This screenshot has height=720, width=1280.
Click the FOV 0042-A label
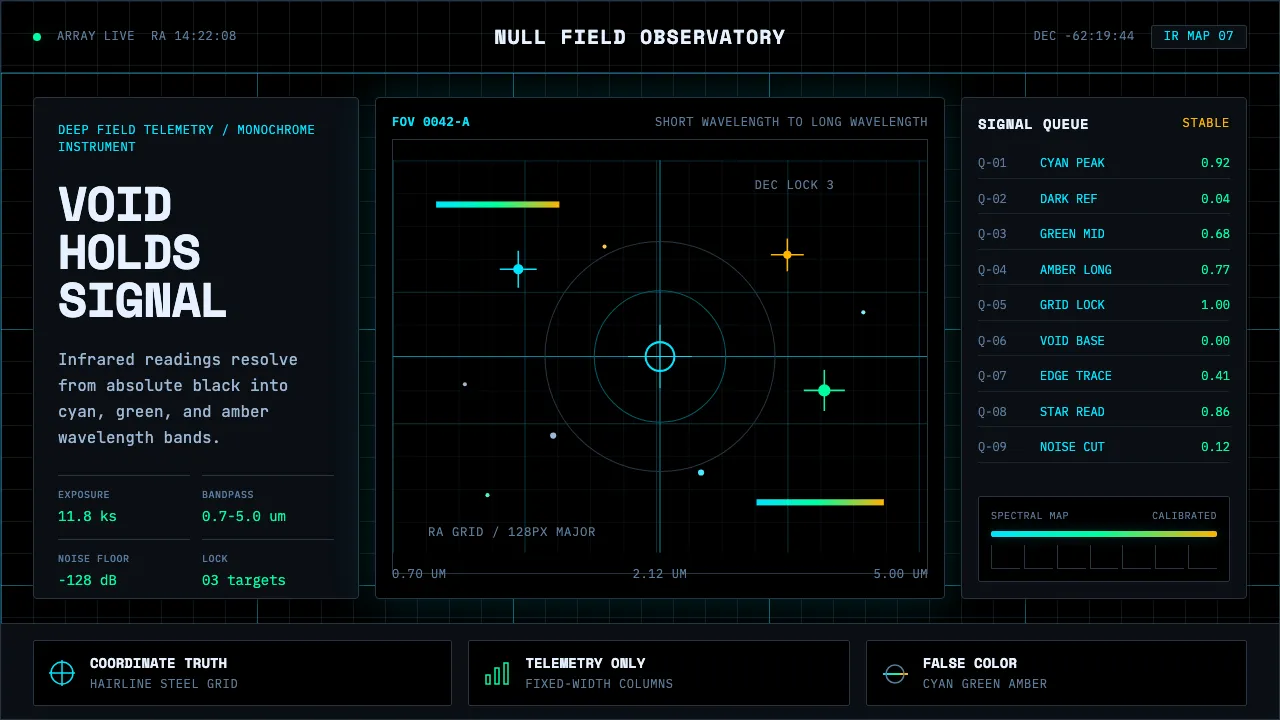pos(431,122)
